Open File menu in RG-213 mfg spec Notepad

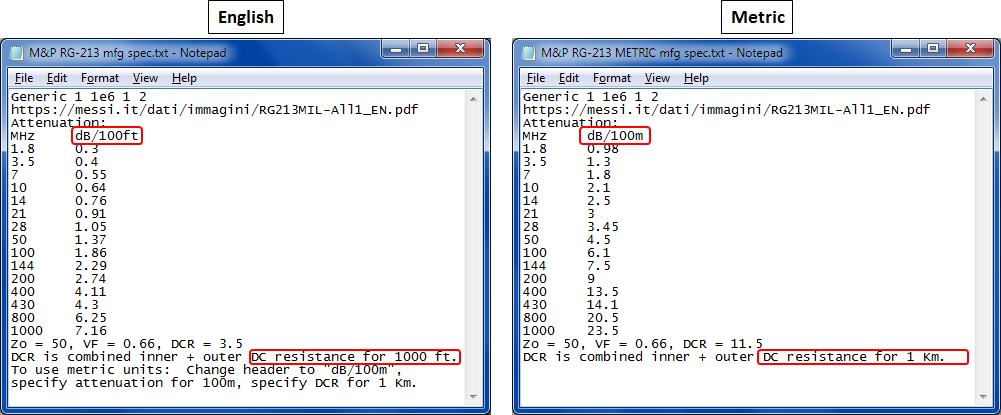coord(24,79)
